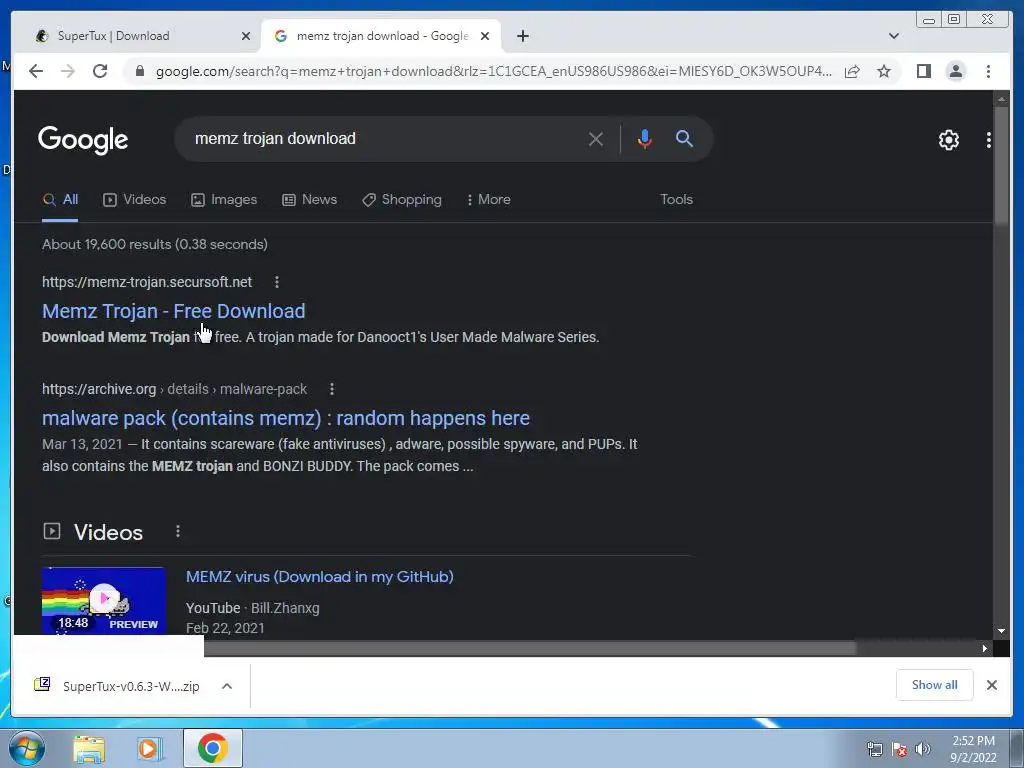
Task: Expand the tab search dropdown arrow
Action: 894,36
